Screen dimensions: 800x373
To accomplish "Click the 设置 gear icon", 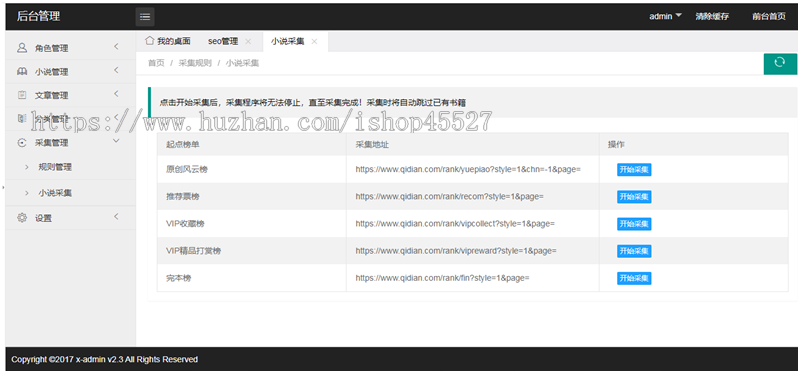I will 22,218.
